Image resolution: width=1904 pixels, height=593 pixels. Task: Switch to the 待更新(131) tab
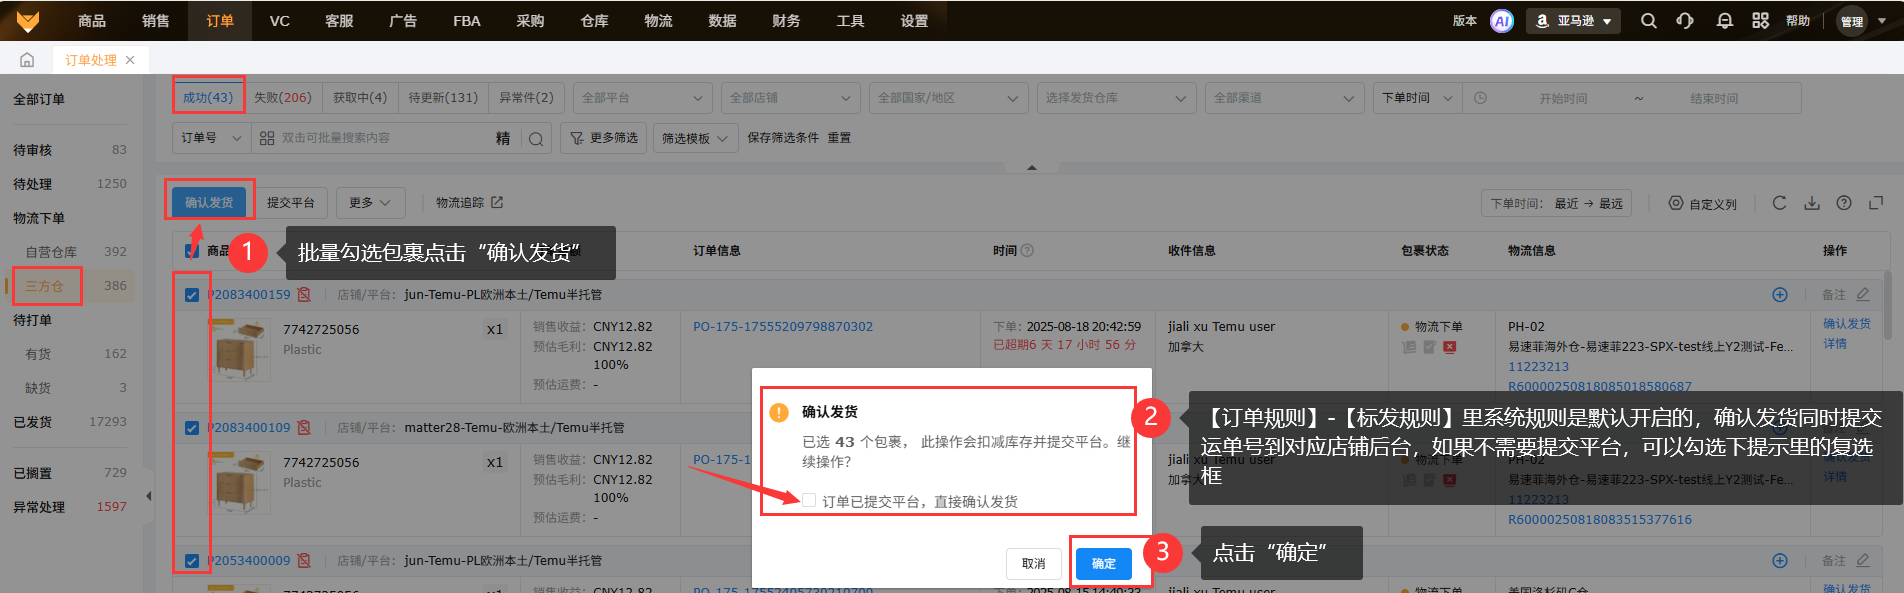click(x=443, y=97)
